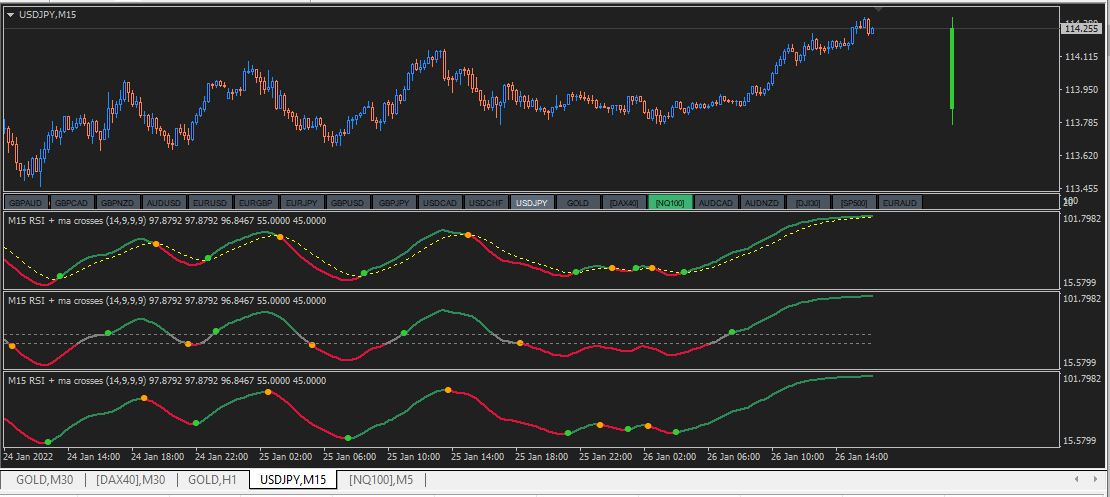Screen dimensions: 1110x497
Task: Select the GBPAUD symbol button
Action: [x=25, y=202]
